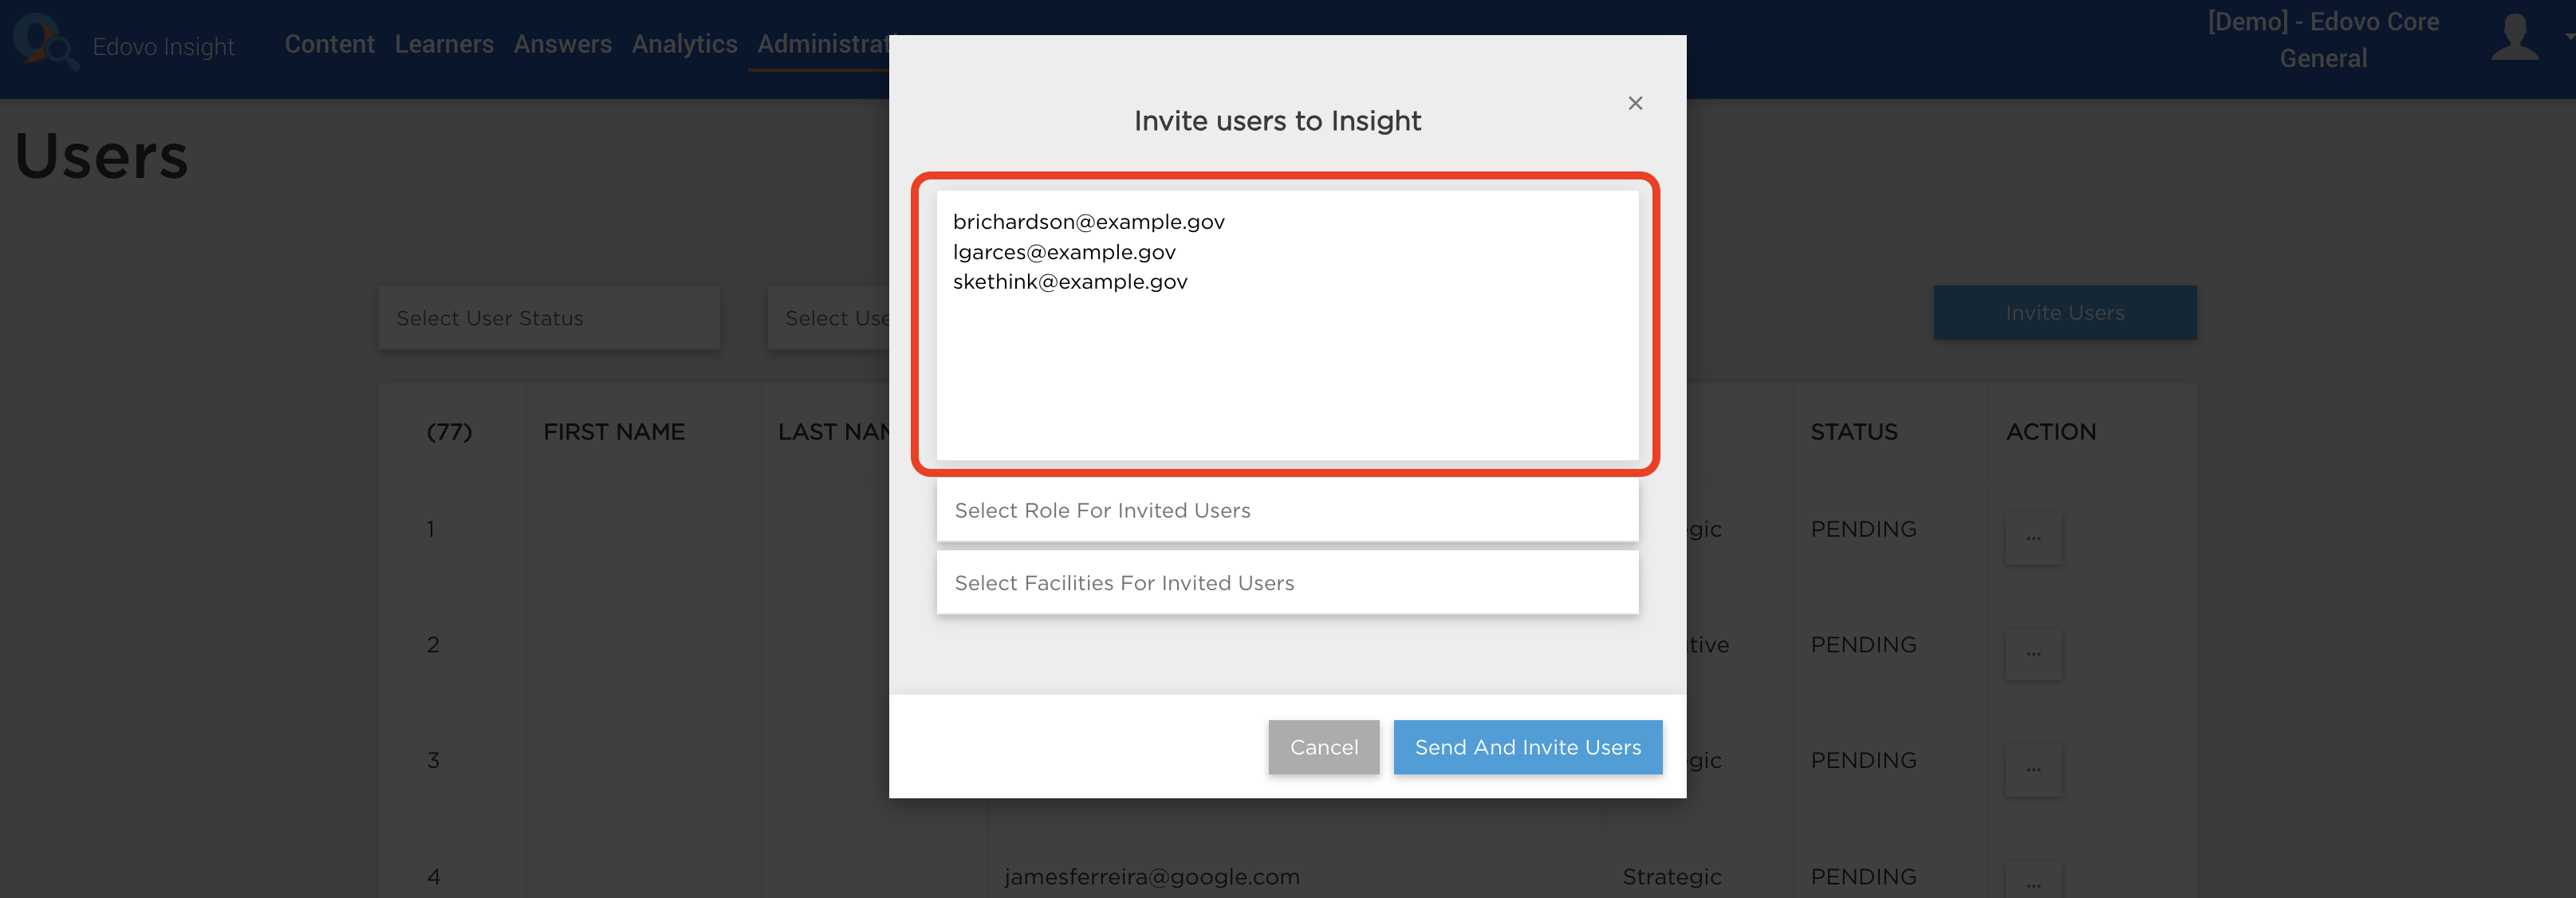Viewport: 2576px width, 898px height.
Task: Open the Learners menu
Action: (444, 44)
